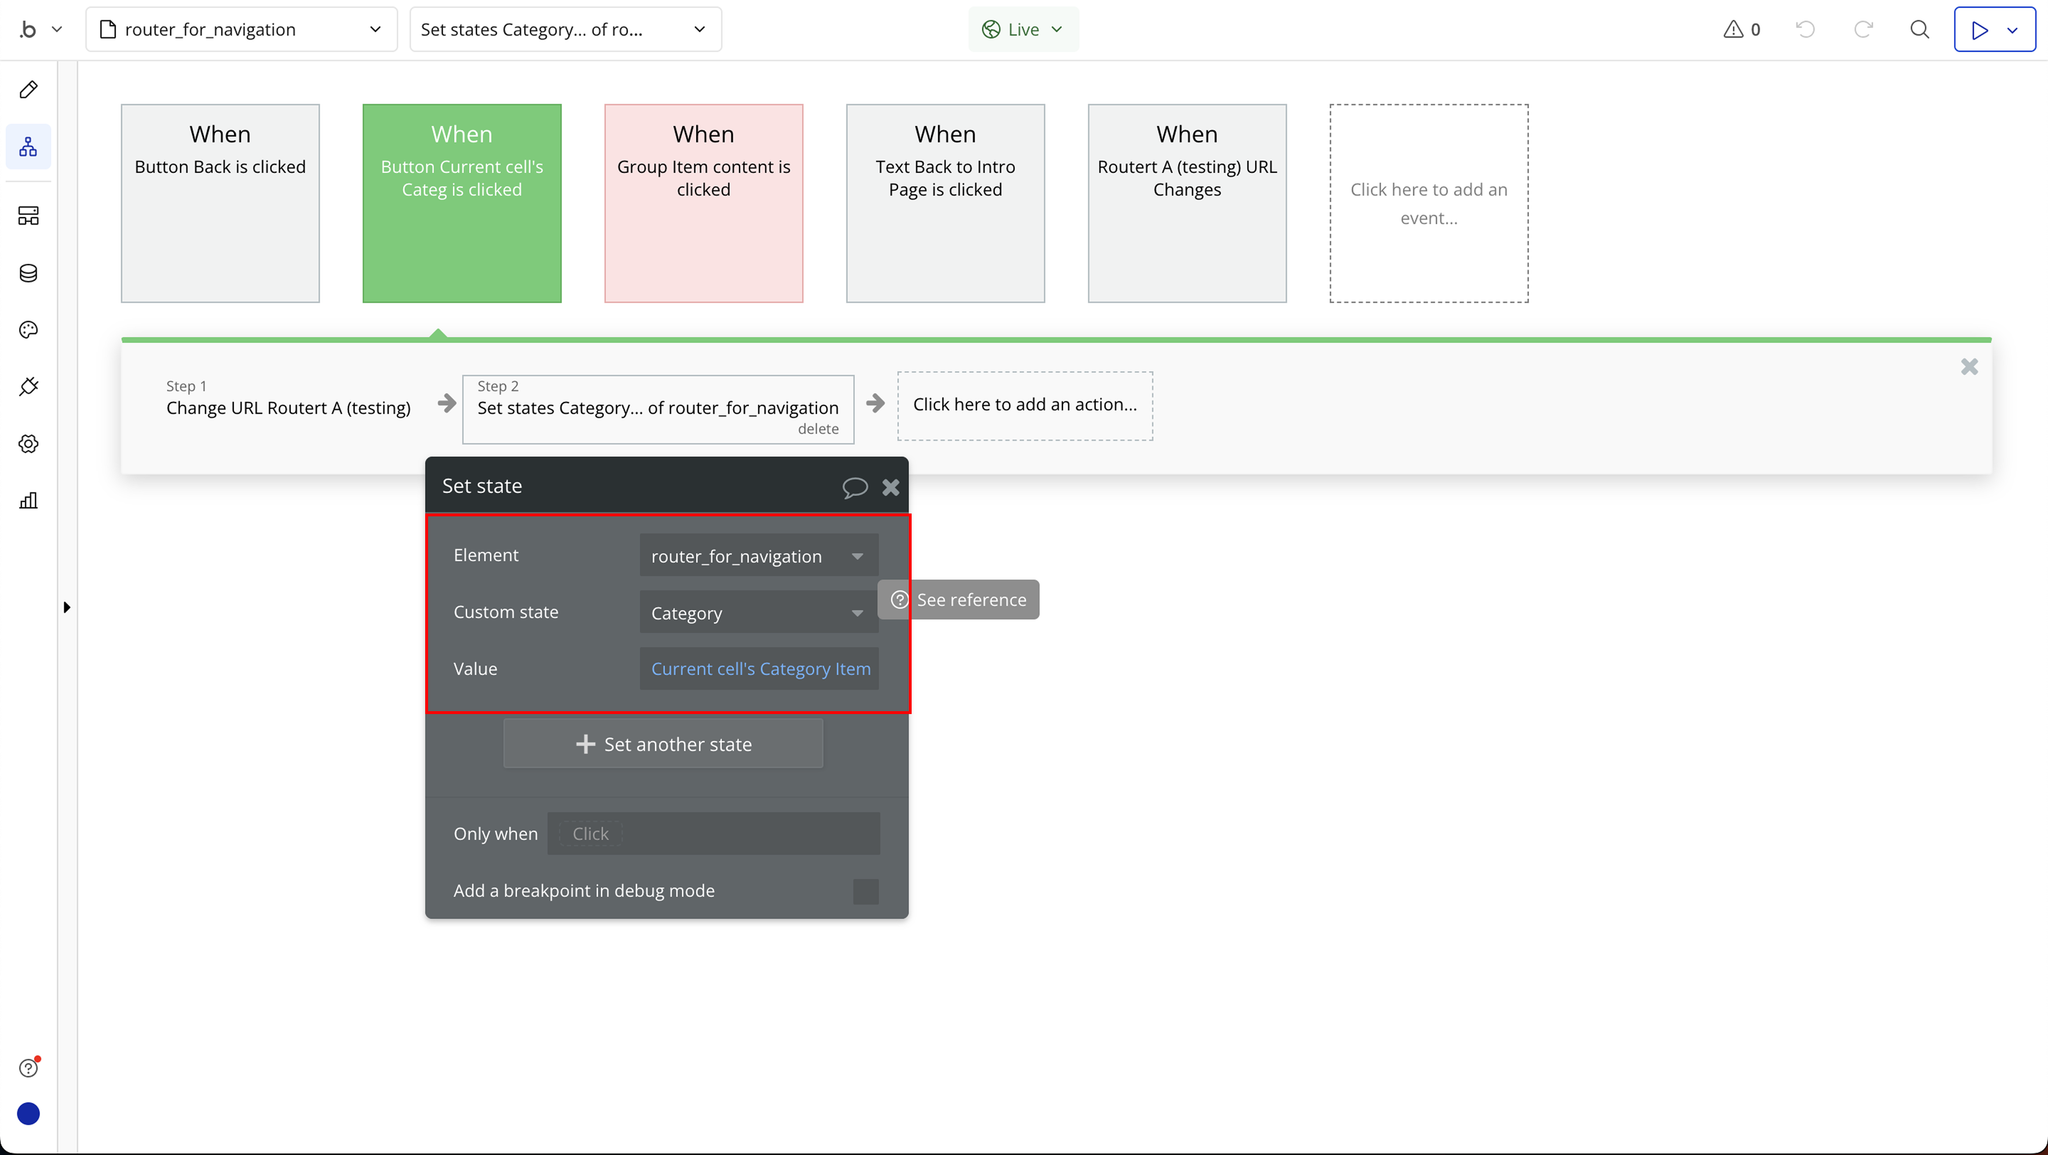The image size is (2048, 1155).
Task: Open the Element router_for_navigation dropdown
Action: click(x=758, y=556)
